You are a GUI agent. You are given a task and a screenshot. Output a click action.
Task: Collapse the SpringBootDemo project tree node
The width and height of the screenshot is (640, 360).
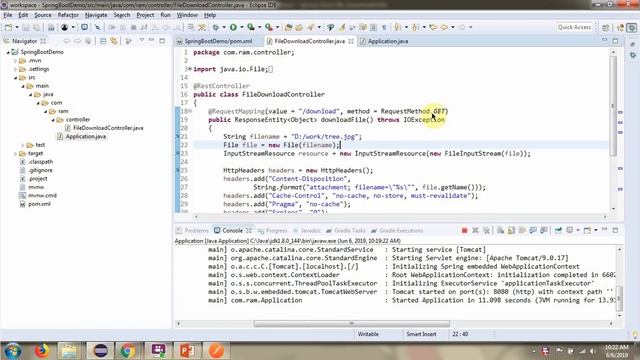click(8, 52)
